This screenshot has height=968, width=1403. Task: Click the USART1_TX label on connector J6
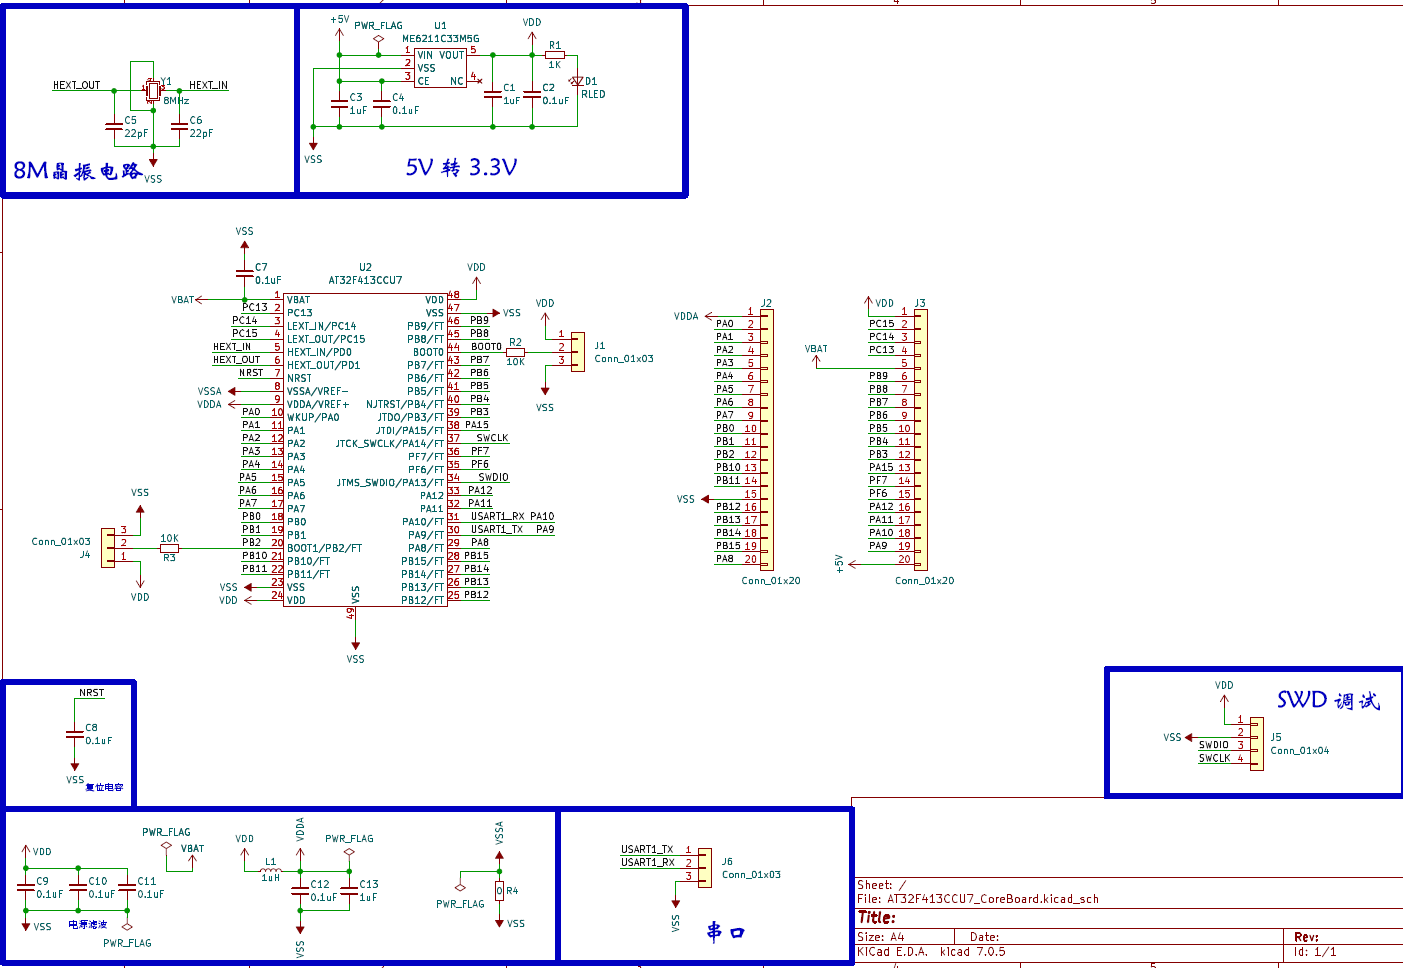(647, 849)
